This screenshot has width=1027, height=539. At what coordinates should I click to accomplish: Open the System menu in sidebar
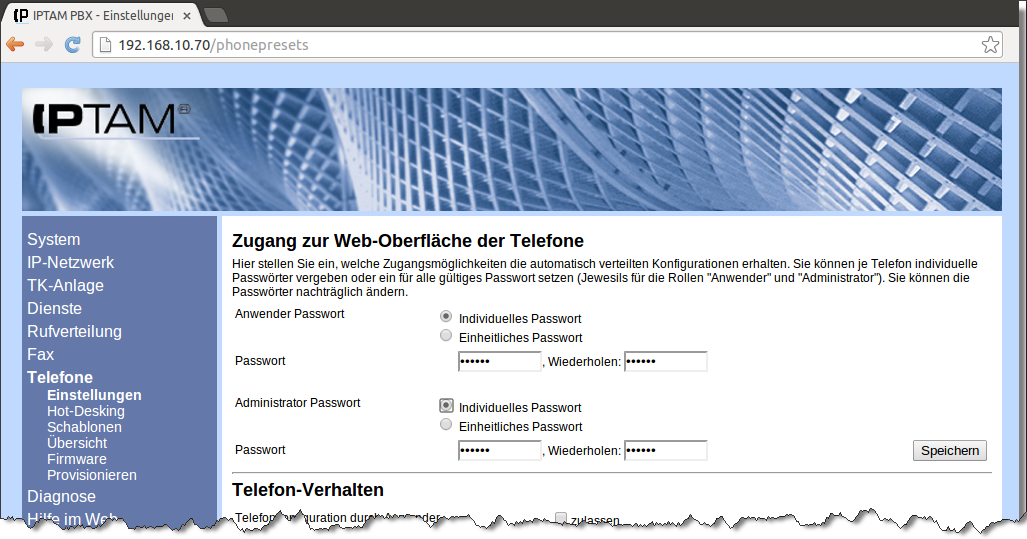pyautogui.click(x=54, y=240)
